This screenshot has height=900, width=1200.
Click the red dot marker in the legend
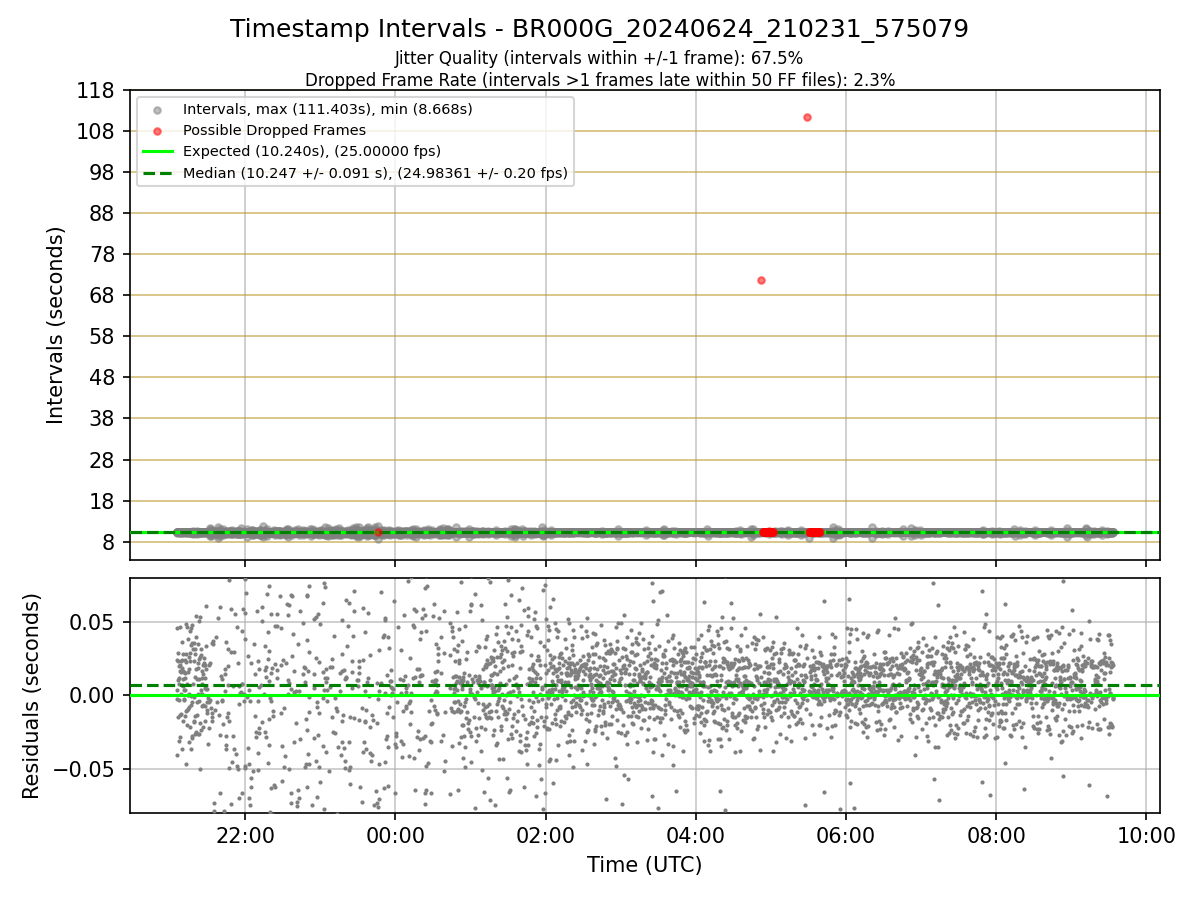tap(157, 131)
